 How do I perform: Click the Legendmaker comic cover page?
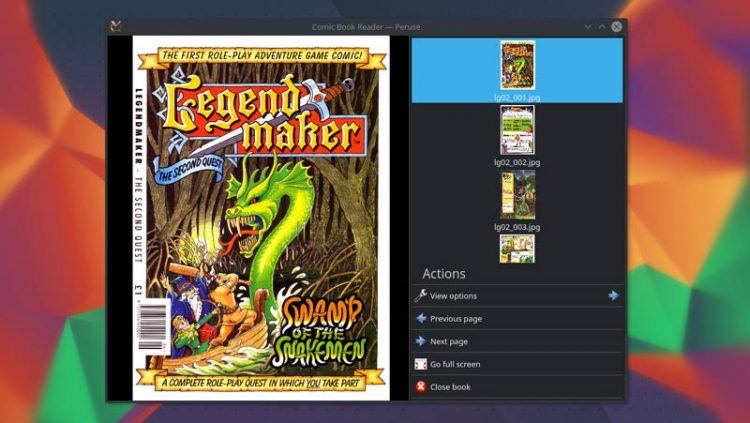pyautogui.click(x=260, y=218)
